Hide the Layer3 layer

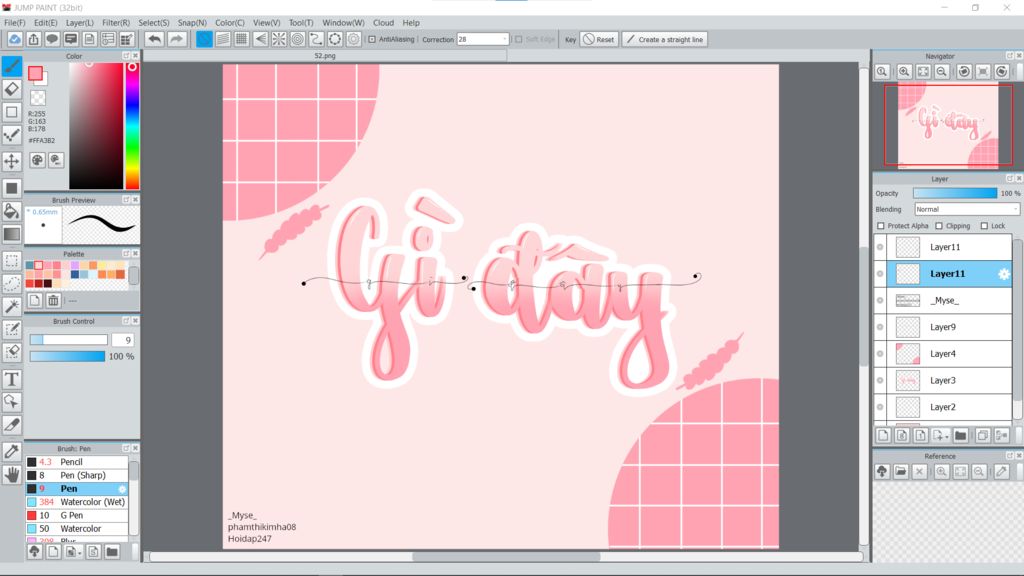coord(880,381)
